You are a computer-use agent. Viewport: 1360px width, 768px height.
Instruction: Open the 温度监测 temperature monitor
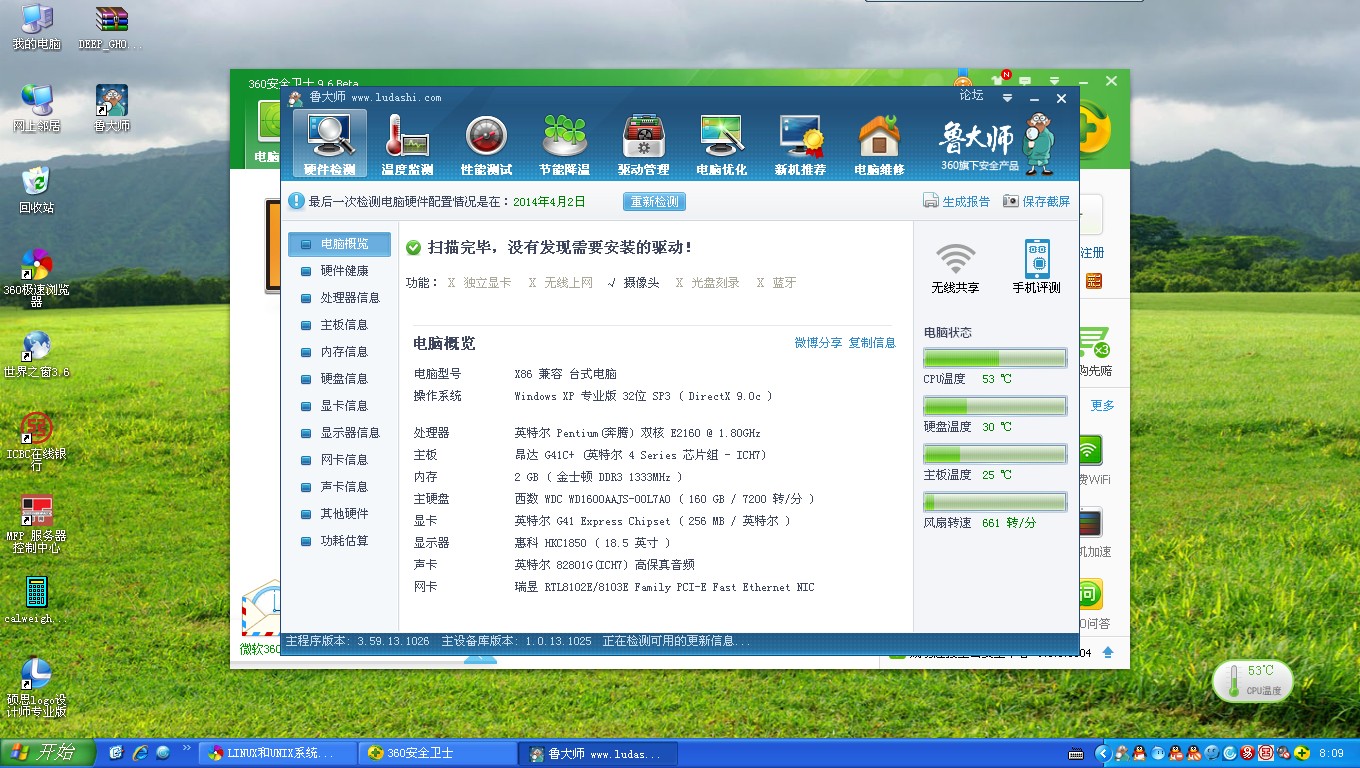pos(407,144)
